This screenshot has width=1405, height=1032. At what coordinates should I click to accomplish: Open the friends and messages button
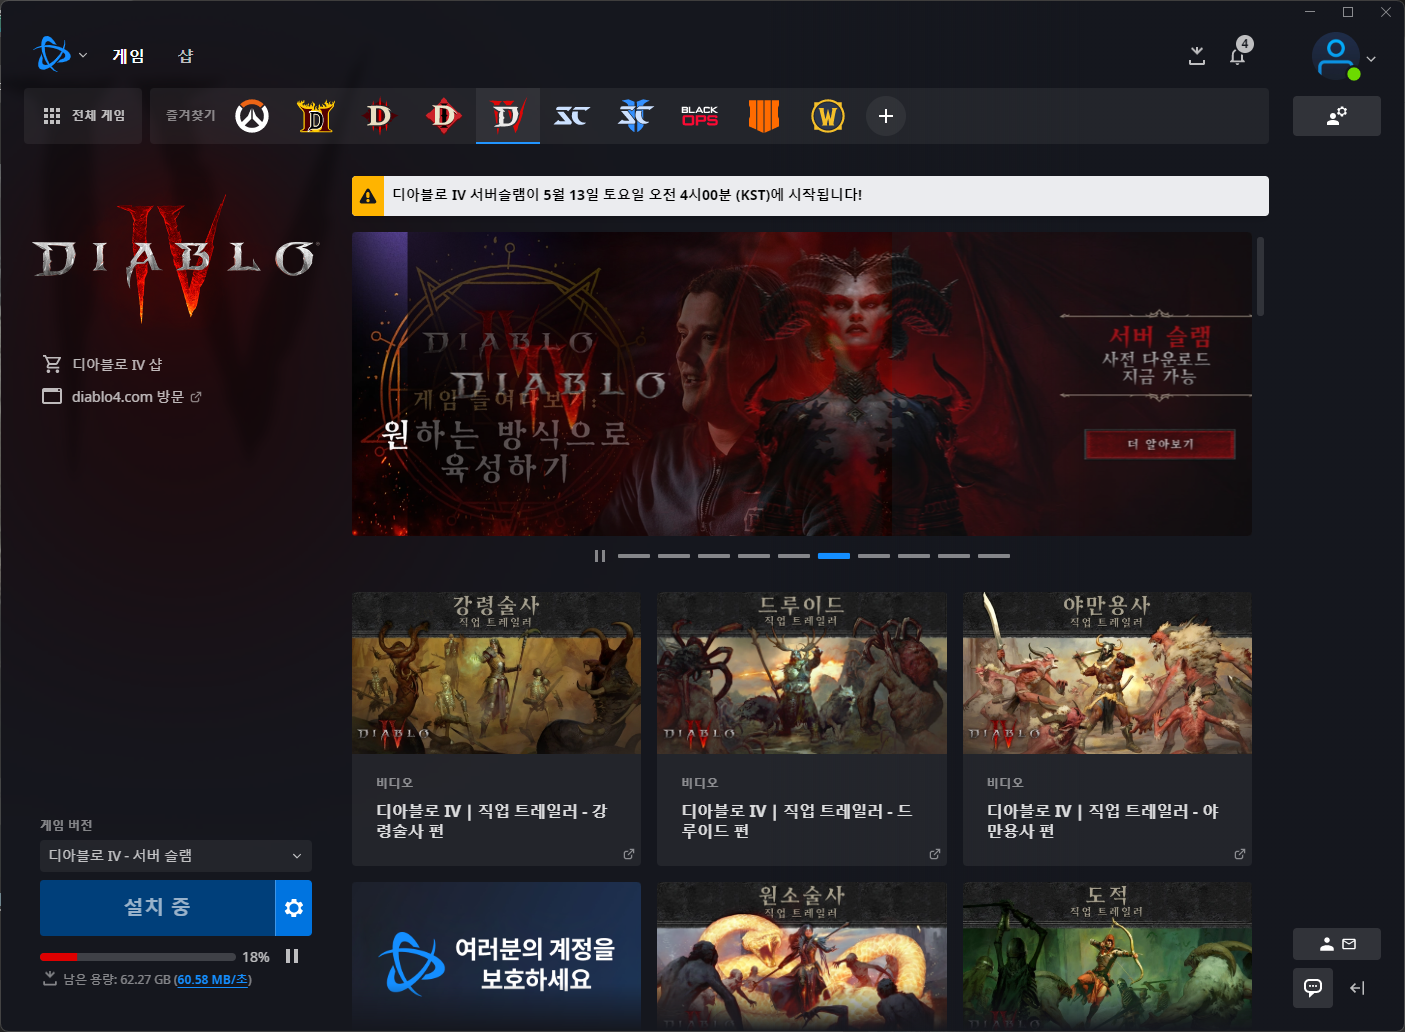click(1337, 944)
